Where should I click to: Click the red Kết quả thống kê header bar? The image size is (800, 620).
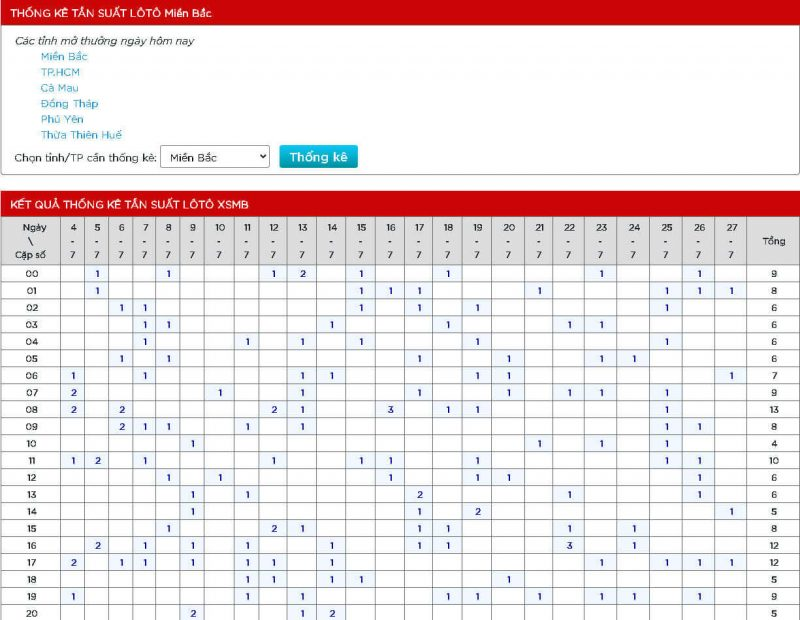[400, 204]
